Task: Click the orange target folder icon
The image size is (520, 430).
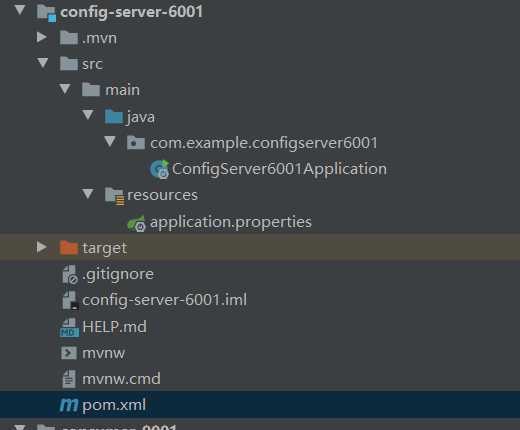Action: pos(69,248)
